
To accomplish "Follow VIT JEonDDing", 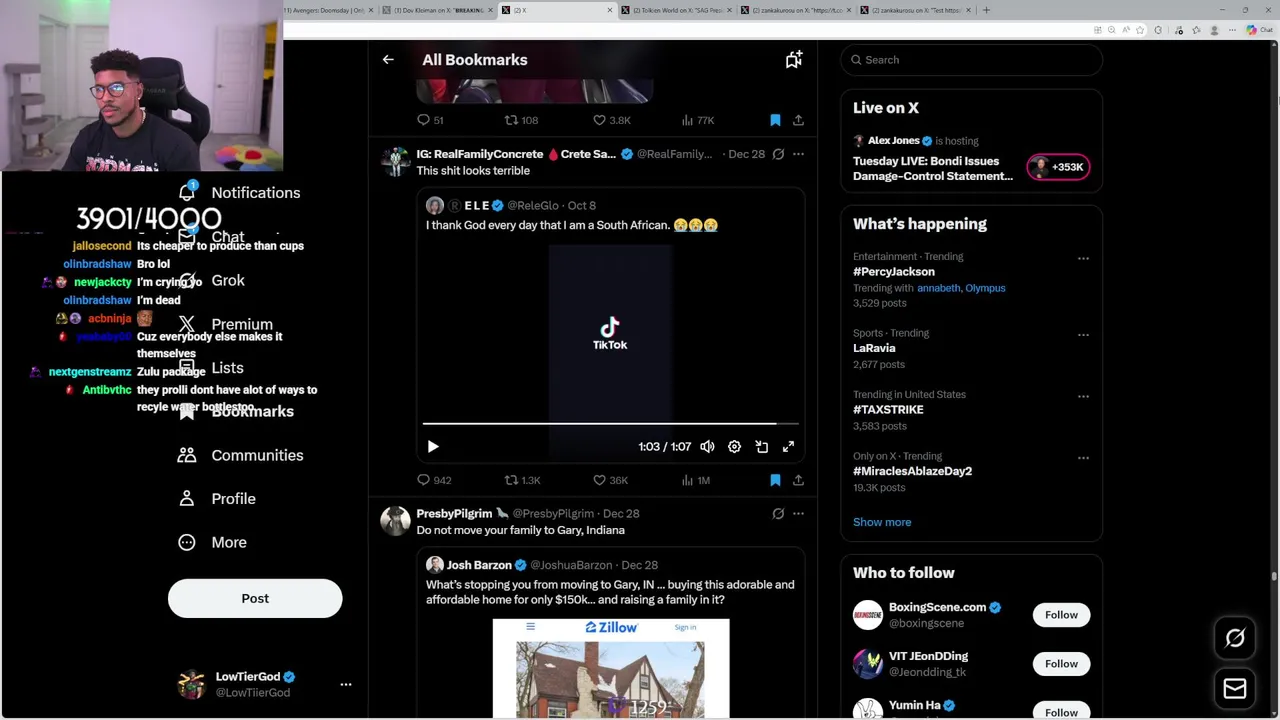I will pyautogui.click(x=1061, y=664).
